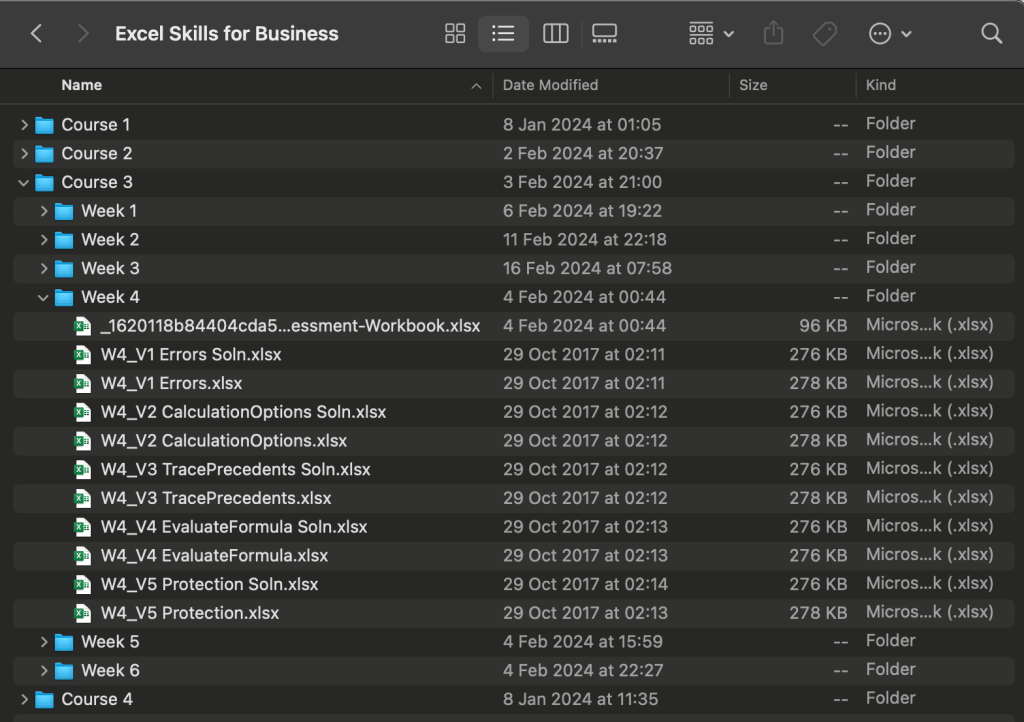Switch to icon grid view
The height and width of the screenshot is (722, 1024).
click(455, 34)
